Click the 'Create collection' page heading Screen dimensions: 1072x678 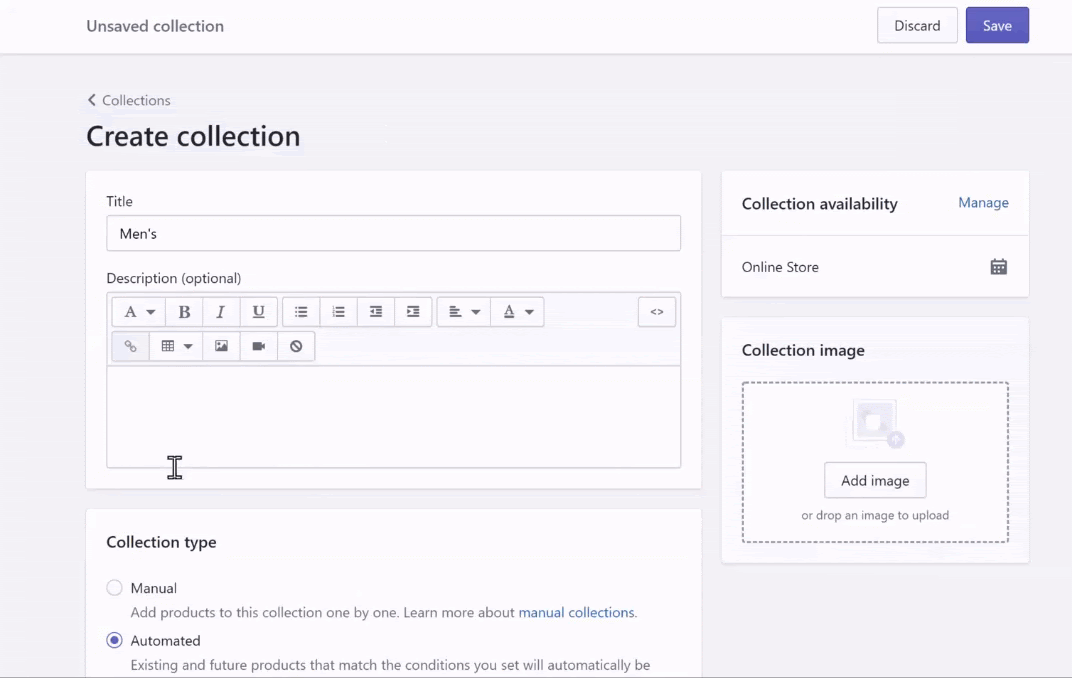(193, 137)
